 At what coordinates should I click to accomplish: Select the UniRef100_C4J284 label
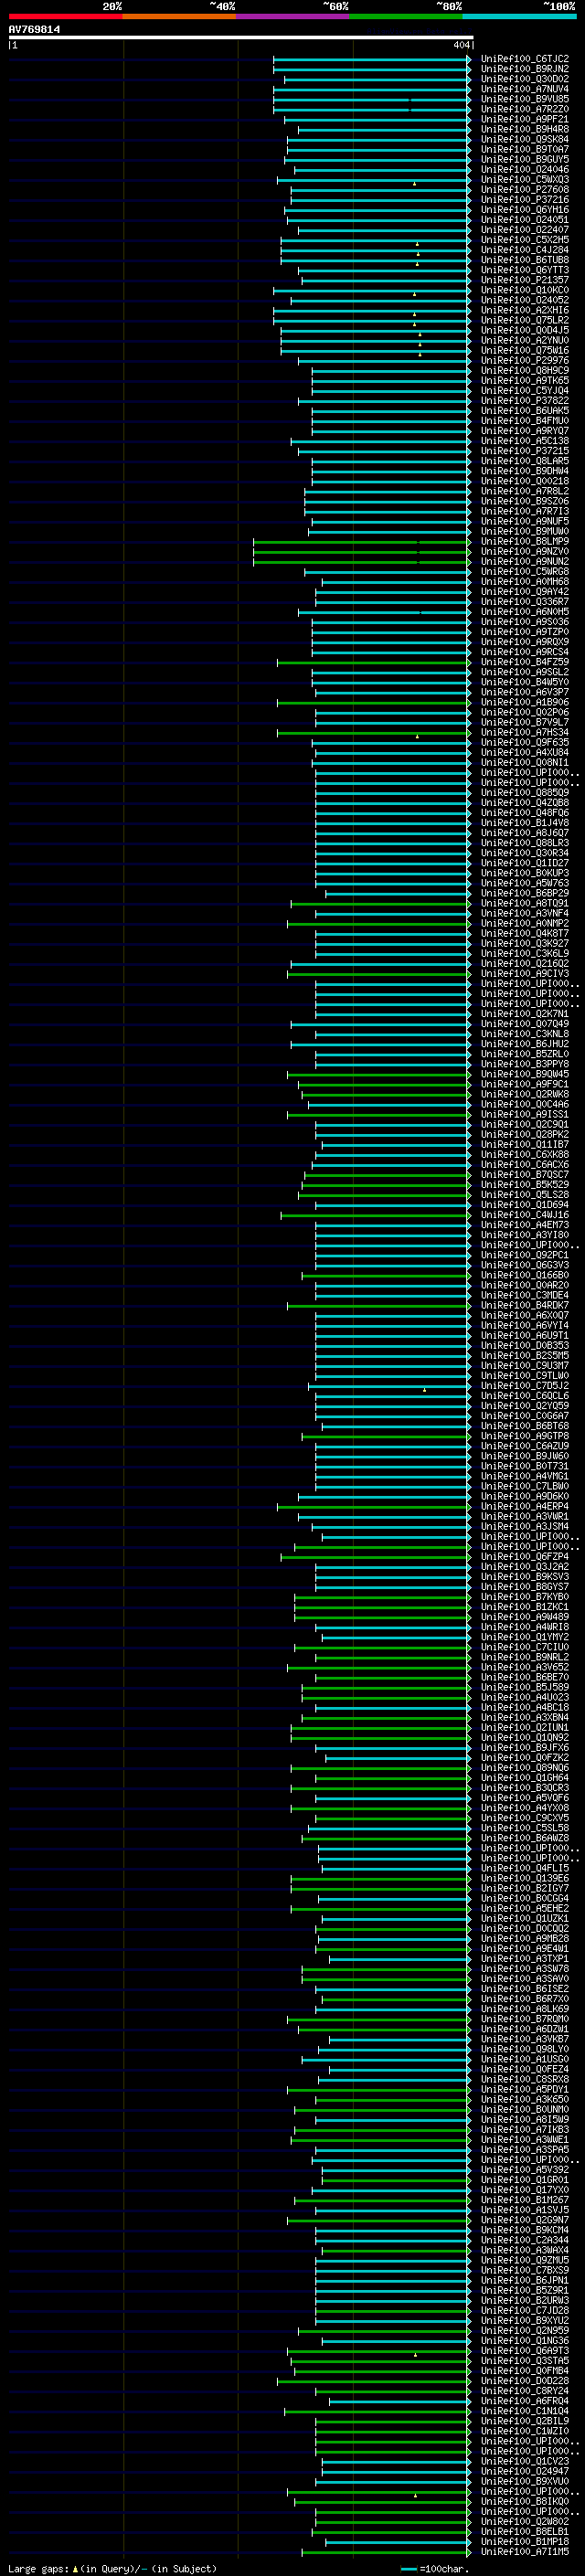pyautogui.click(x=524, y=250)
